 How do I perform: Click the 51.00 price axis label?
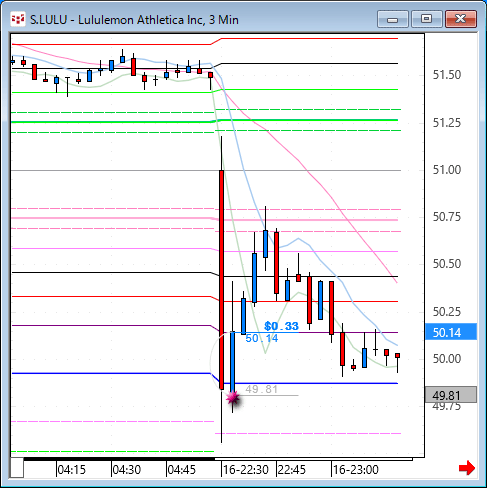[447, 170]
